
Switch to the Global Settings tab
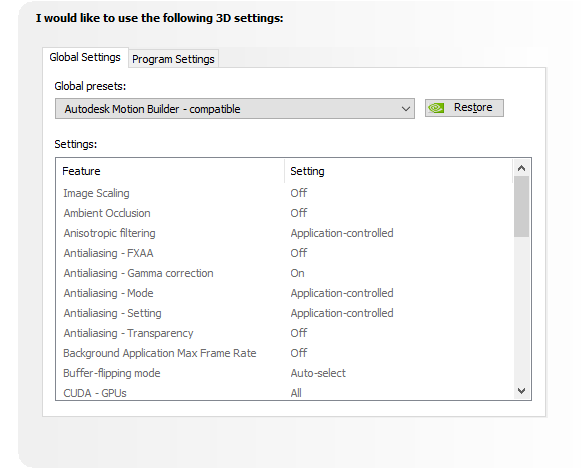click(x=85, y=57)
